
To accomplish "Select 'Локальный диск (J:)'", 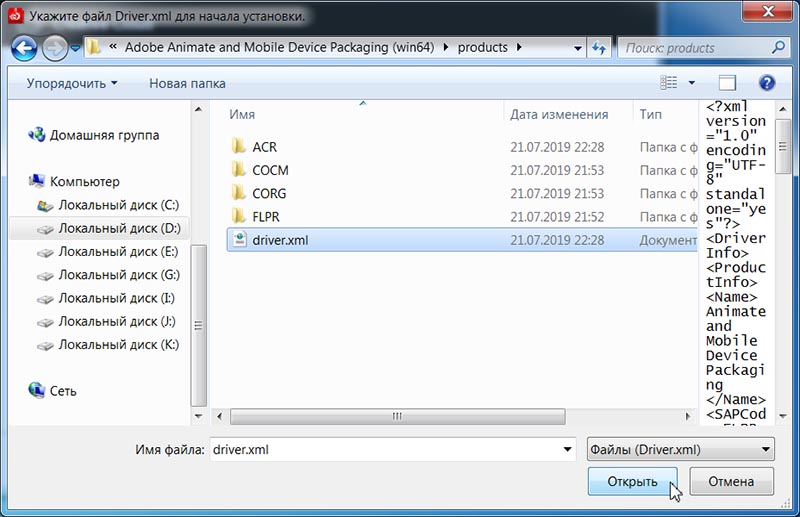I will click(x=117, y=322).
